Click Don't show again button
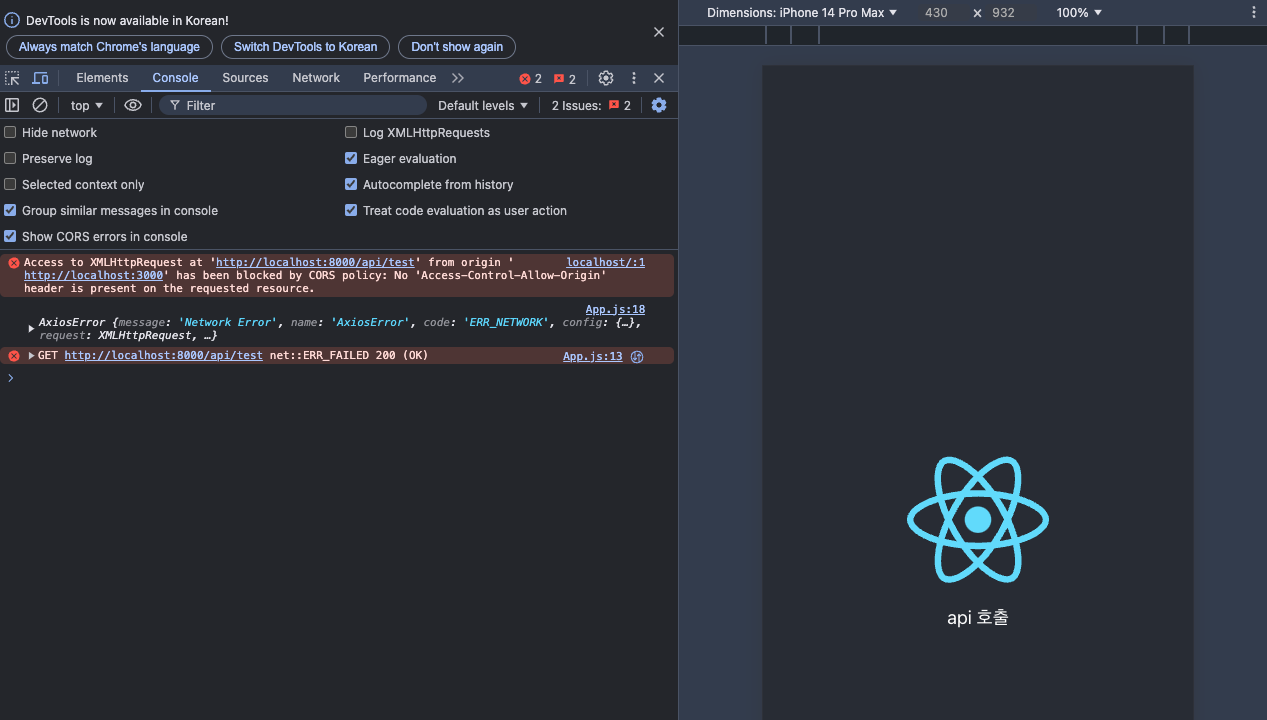1267x720 pixels. pyautogui.click(x=457, y=47)
